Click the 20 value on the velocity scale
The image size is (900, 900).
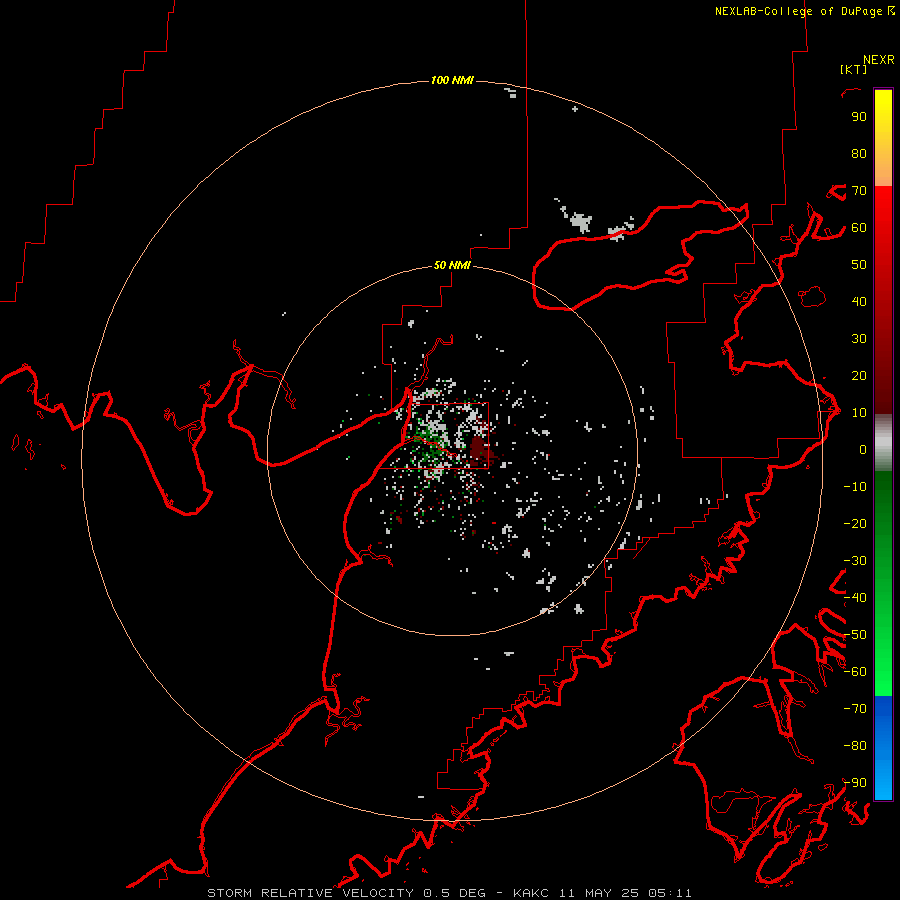859,376
